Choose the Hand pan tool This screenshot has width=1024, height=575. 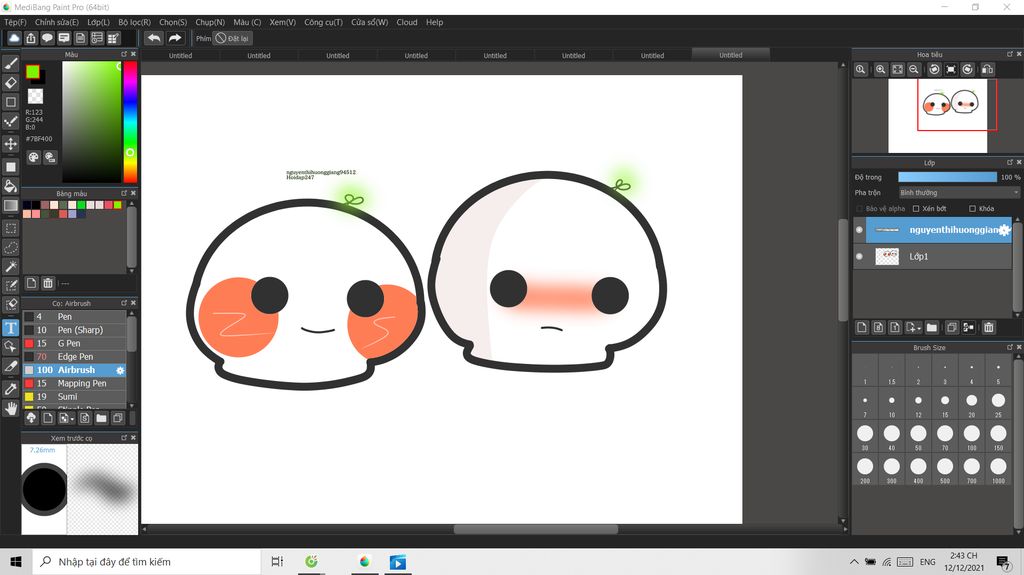10,409
